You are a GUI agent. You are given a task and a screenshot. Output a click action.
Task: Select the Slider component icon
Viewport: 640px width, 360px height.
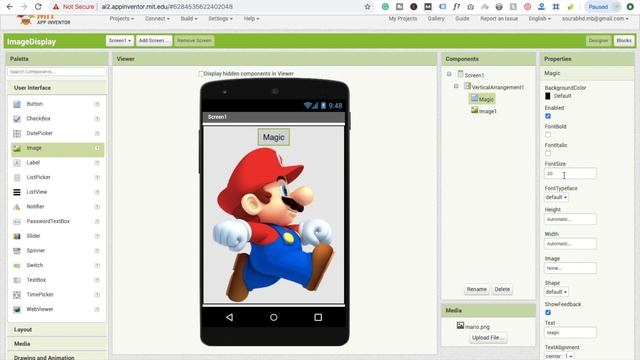[x=17, y=236]
